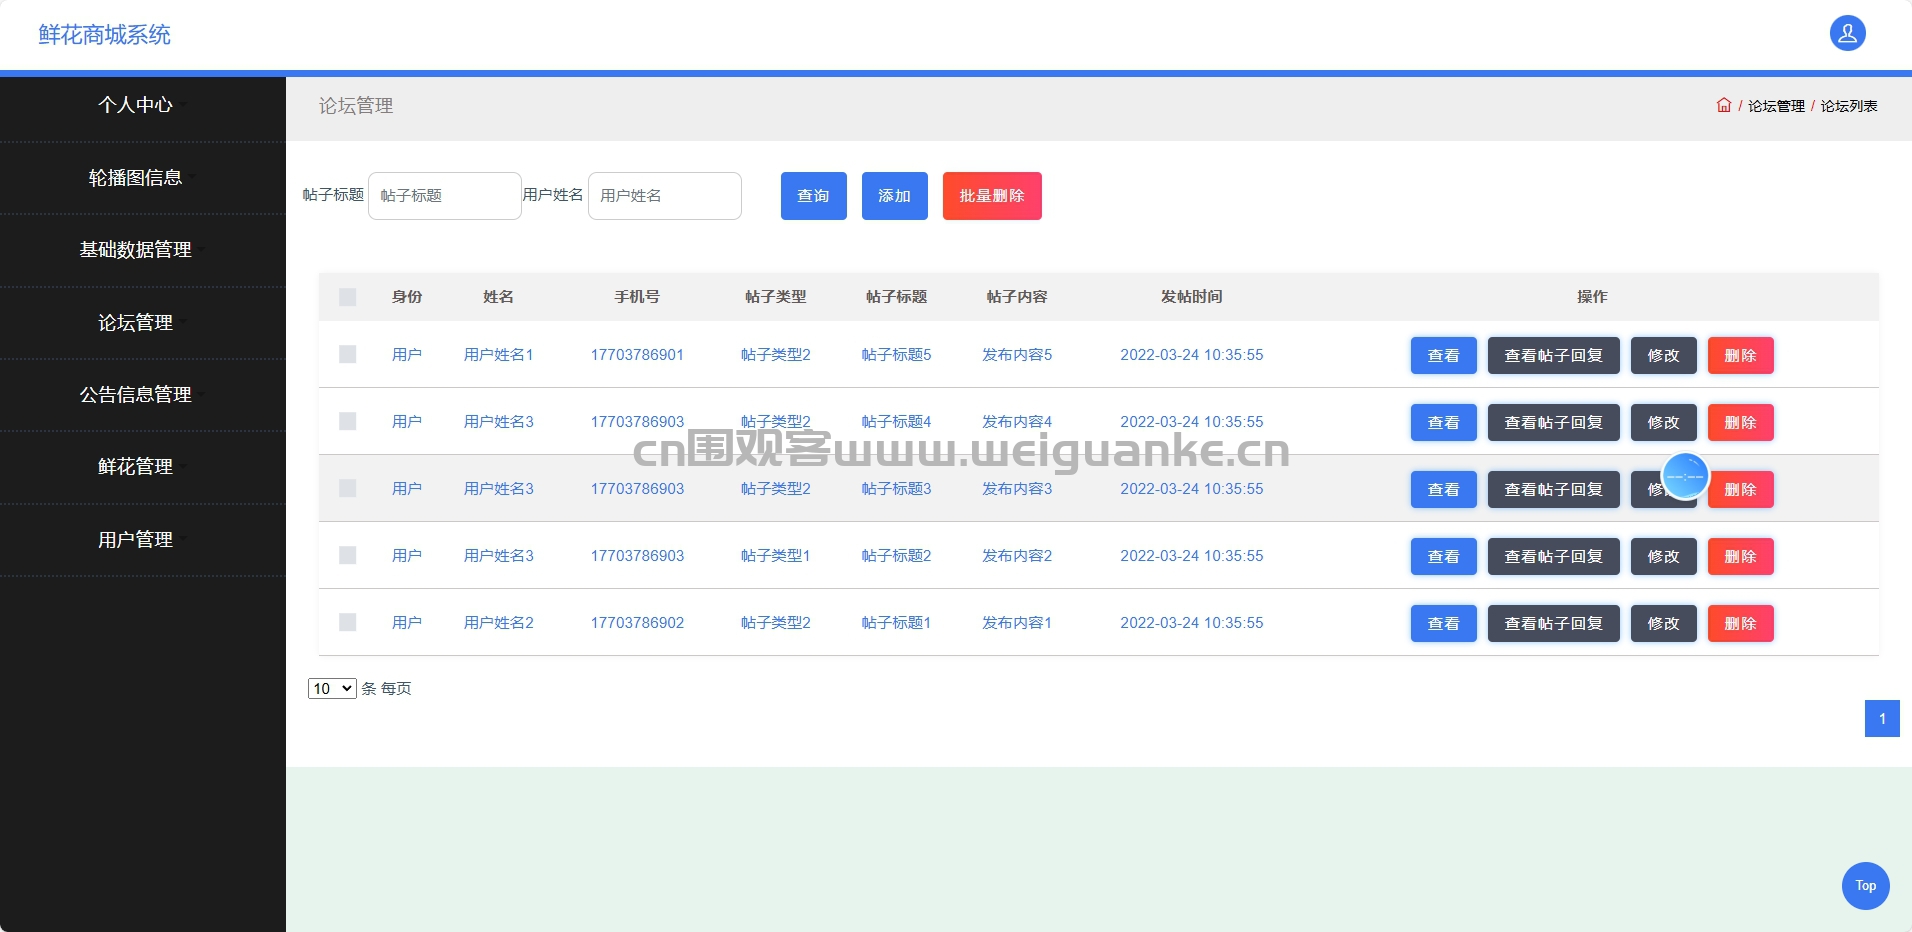The image size is (1912, 932).
Task: Click the 发布内容3 cell
Action: (x=1017, y=488)
